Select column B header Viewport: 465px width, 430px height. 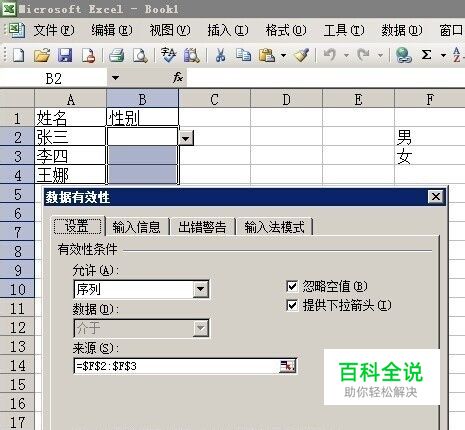(142, 99)
